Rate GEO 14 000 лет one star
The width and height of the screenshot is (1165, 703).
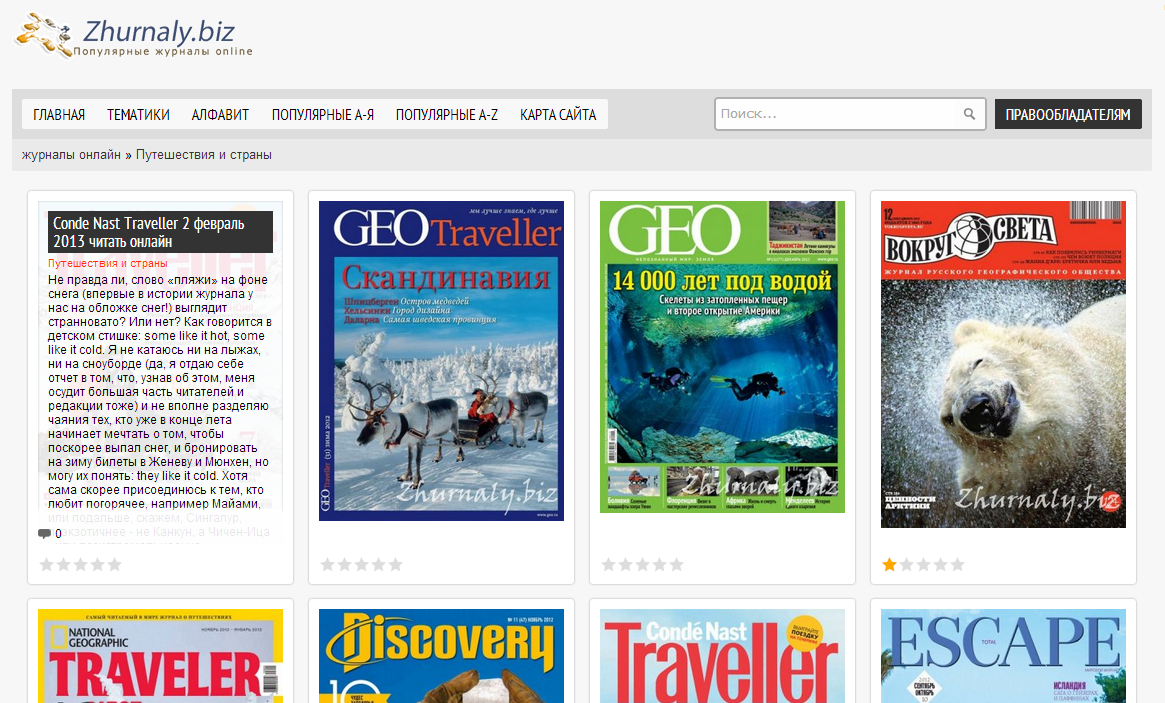(608, 565)
